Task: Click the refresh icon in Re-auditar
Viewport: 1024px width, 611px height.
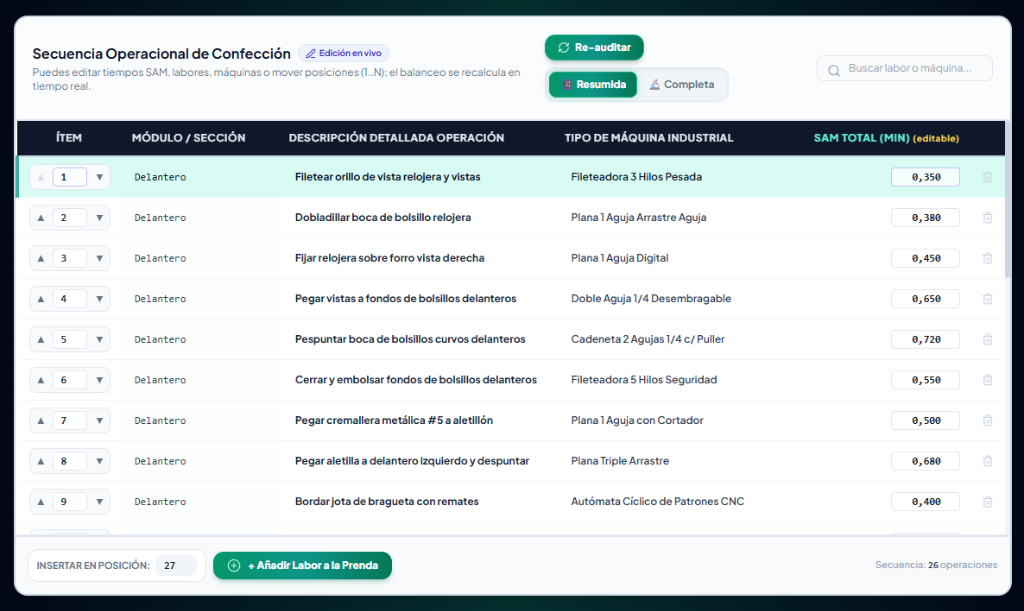Action: 564,47
